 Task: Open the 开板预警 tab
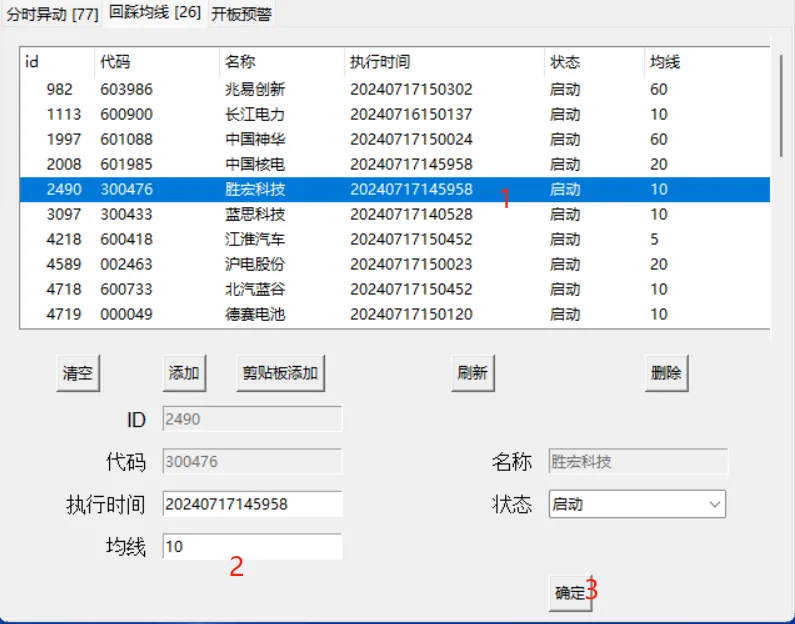[x=241, y=14]
